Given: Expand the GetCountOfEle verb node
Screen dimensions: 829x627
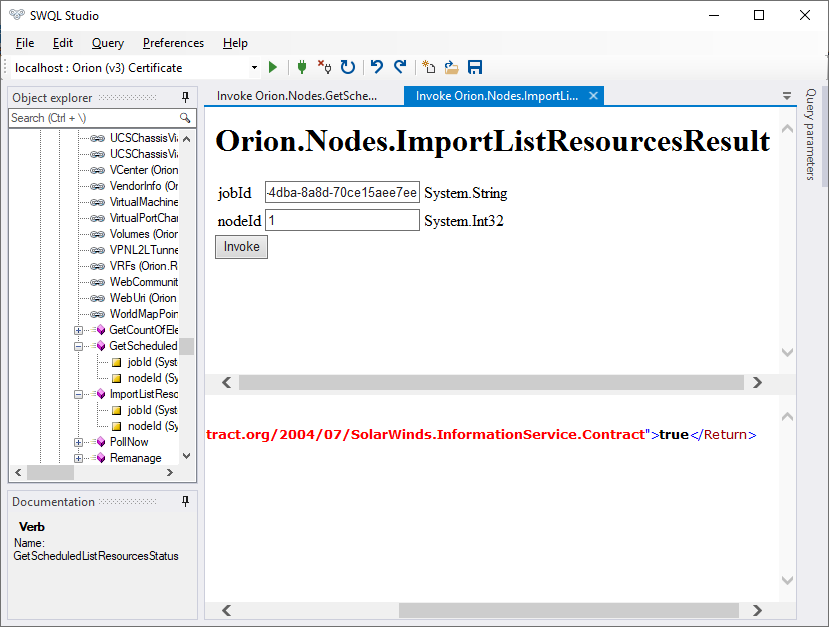Looking at the screenshot, I should pyautogui.click(x=78, y=330).
